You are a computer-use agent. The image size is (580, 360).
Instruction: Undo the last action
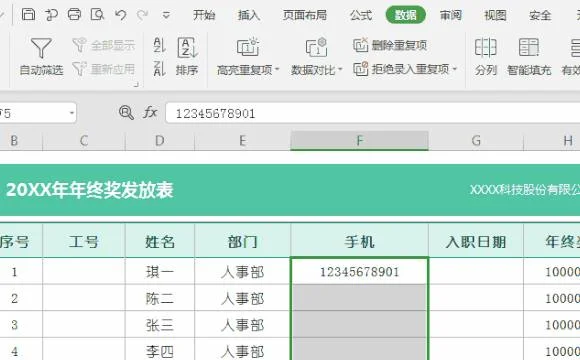[121, 15]
